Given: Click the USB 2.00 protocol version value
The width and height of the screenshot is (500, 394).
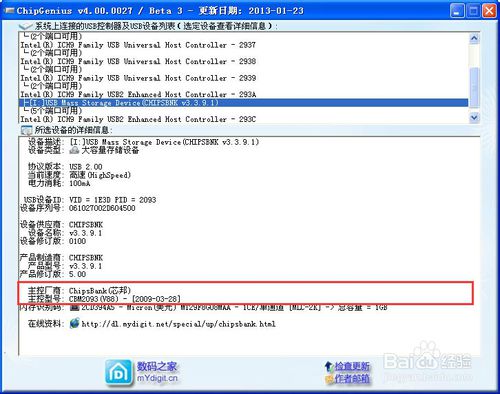Looking at the screenshot, I should [x=86, y=167].
